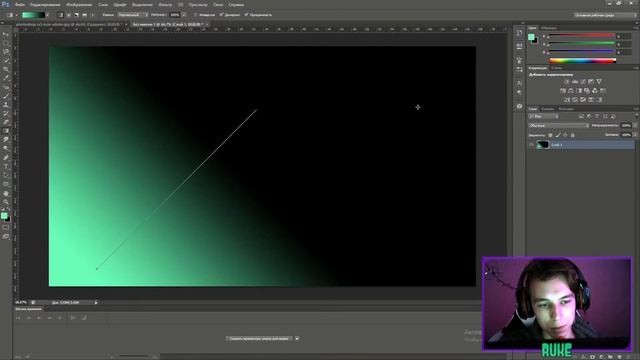Select the Eyedropper tool

coord(6,78)
